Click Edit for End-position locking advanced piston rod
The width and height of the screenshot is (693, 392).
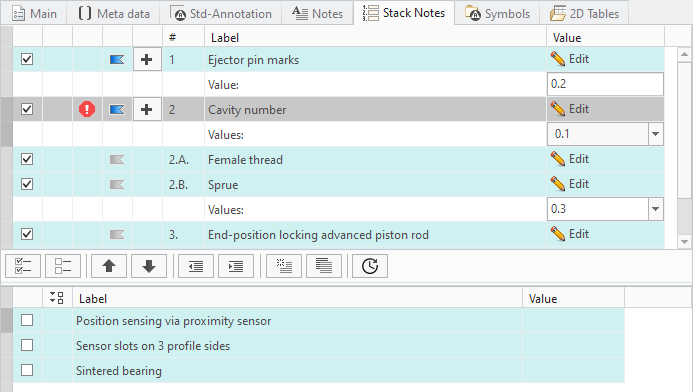point(570,234)
